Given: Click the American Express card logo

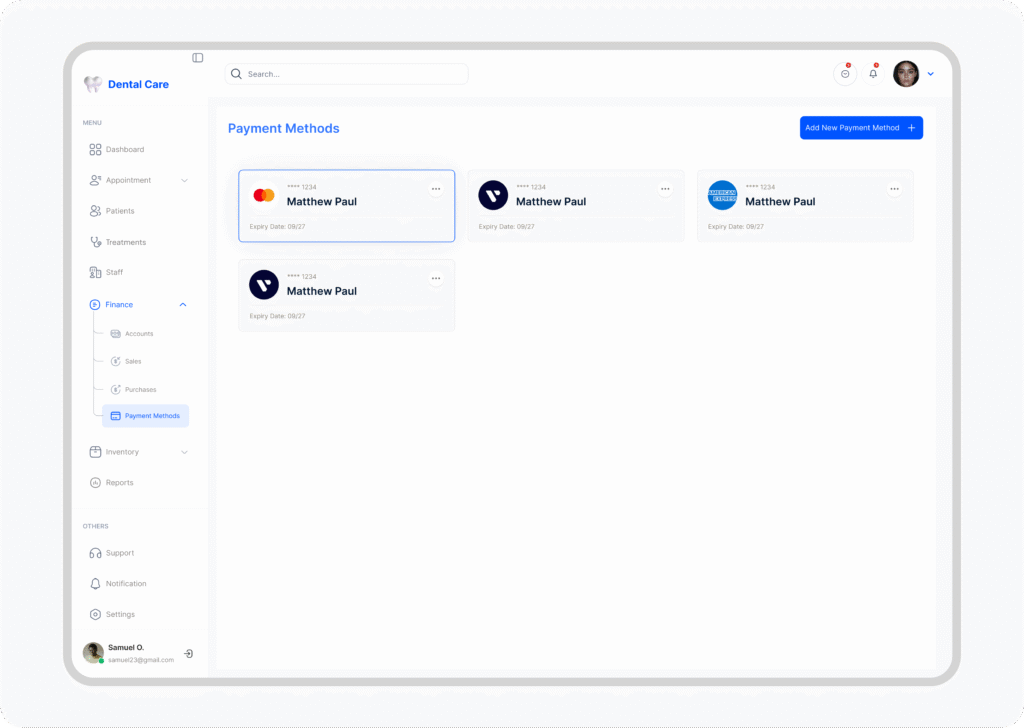Looking at the screenshot, I should pyautogui.click(x=722, y=195).
